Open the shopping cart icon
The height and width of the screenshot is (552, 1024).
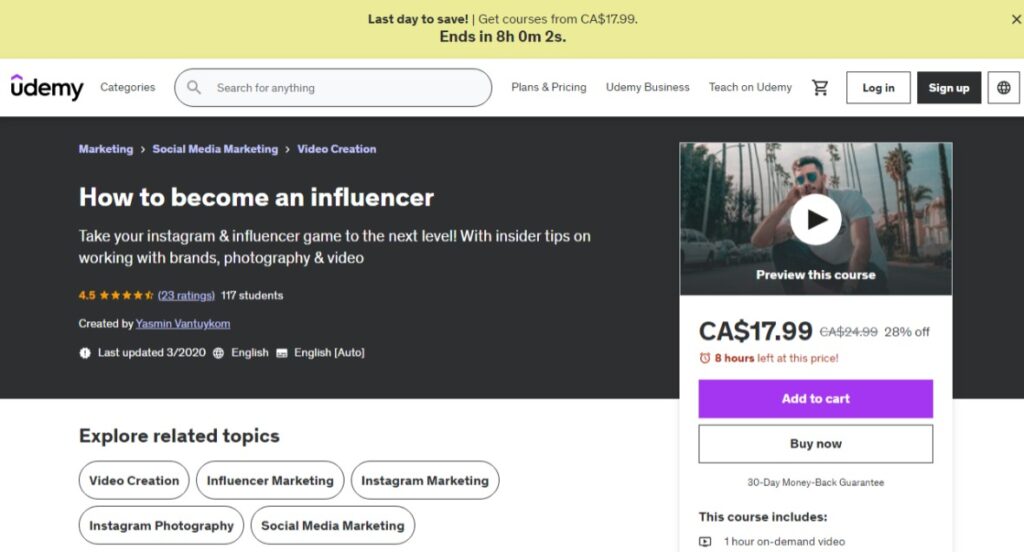tap(820, 88)
